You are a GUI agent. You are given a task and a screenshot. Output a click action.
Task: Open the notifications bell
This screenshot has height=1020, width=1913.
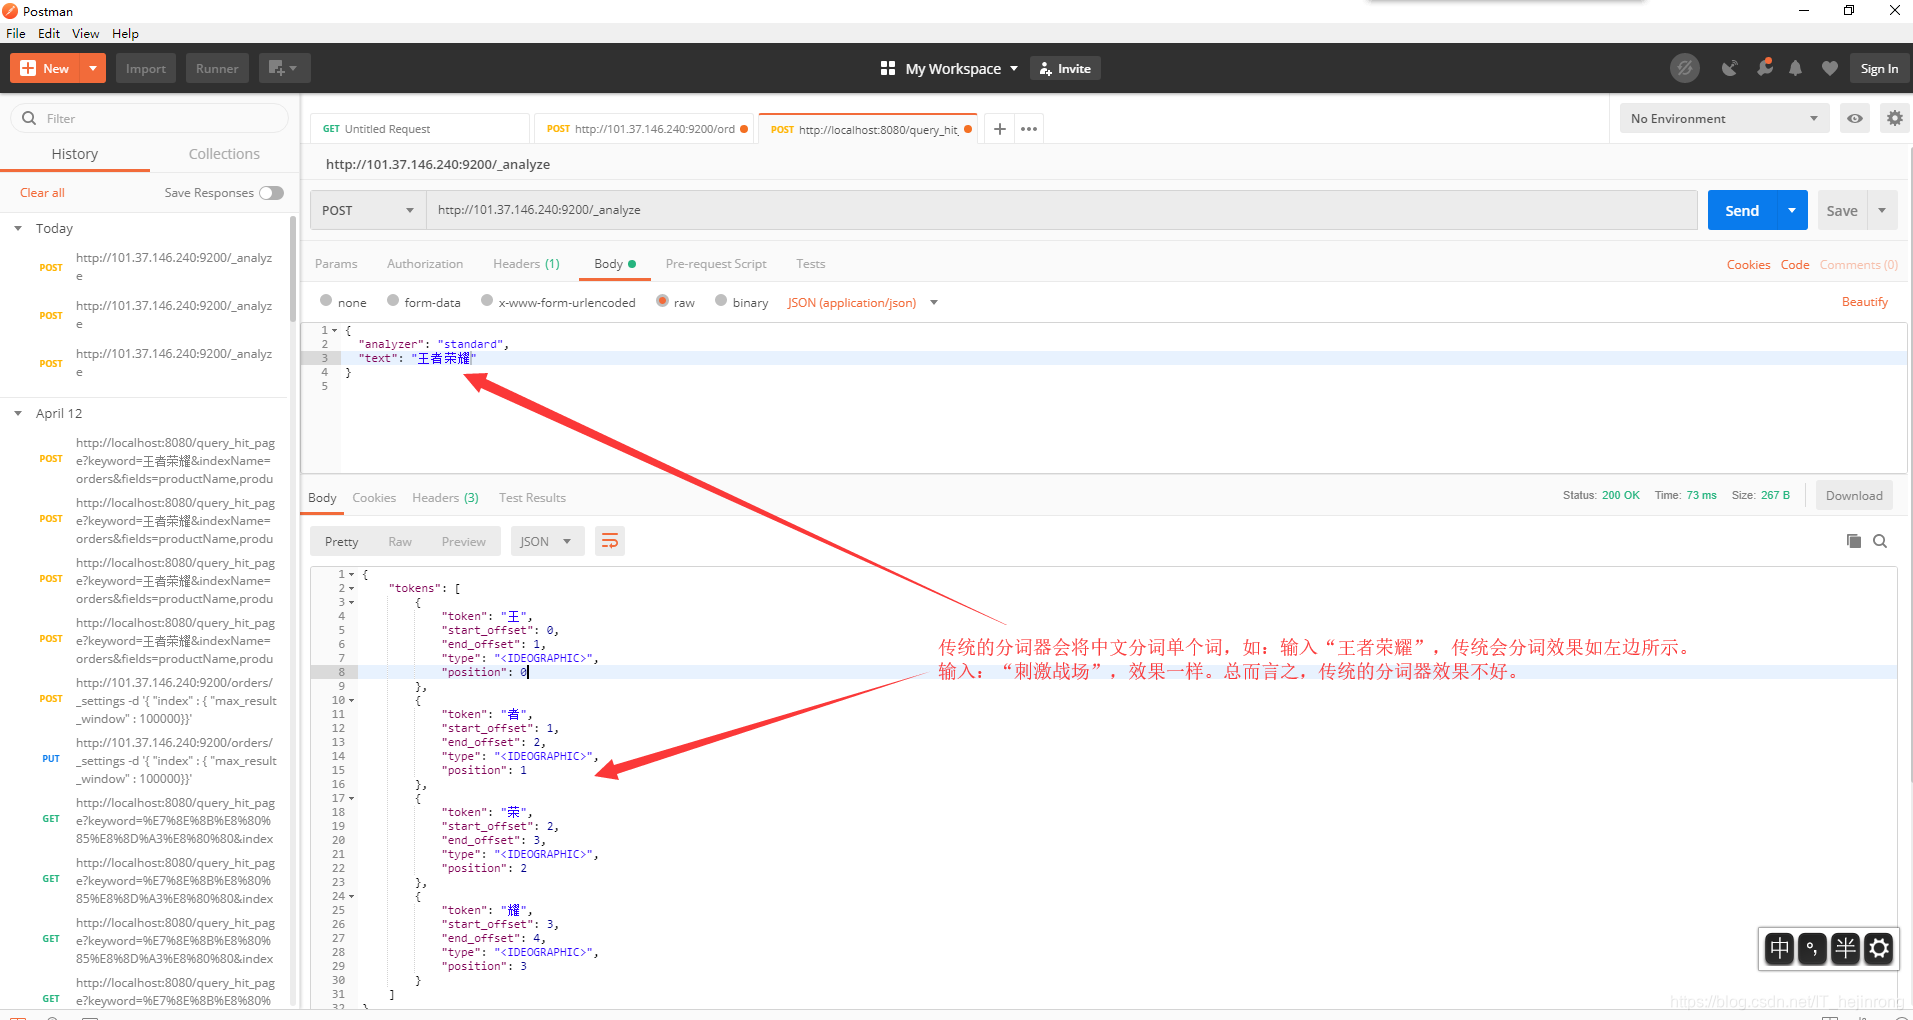click(1796, 68)
